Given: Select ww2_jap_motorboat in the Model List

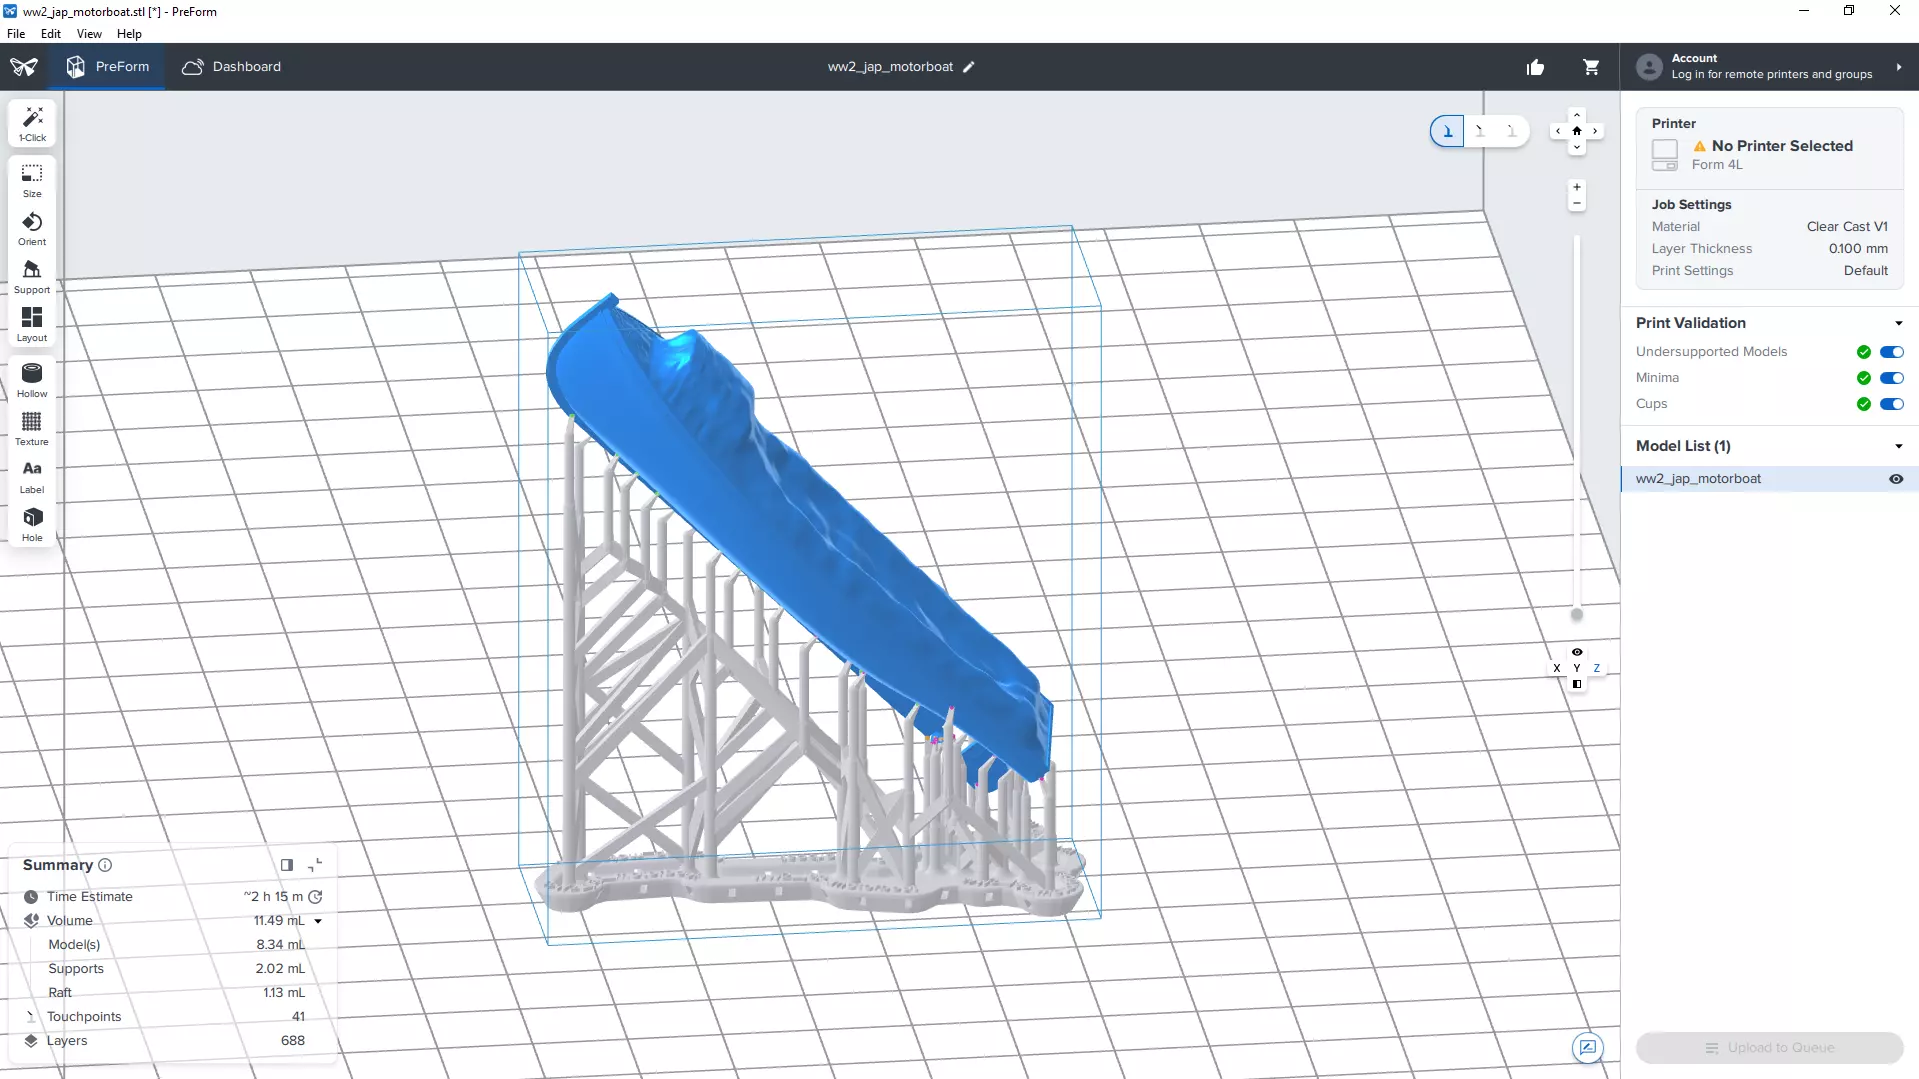Looking at the screenshot, I should click(1770, 479).
